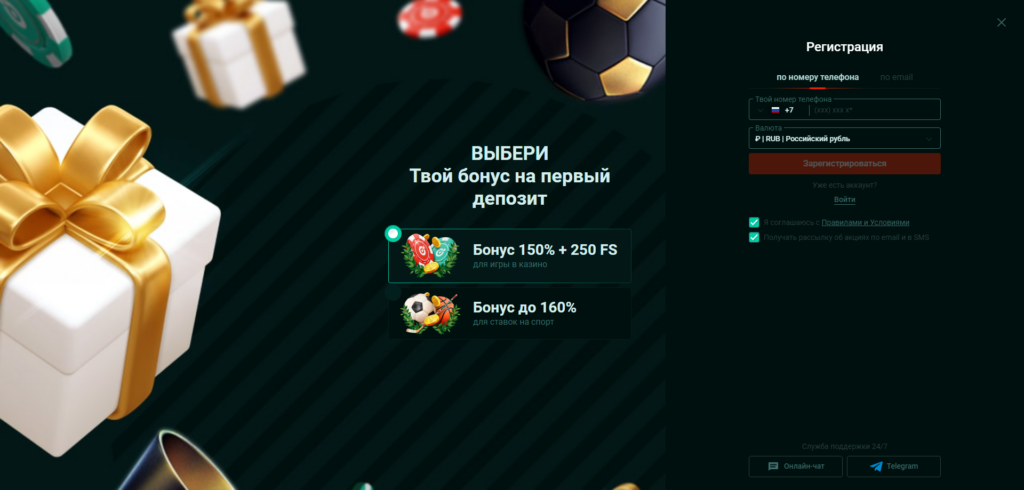Click the online chat speech bubble icon
The width and height of the screenshot is (1024, 490).
click(773, 466)
